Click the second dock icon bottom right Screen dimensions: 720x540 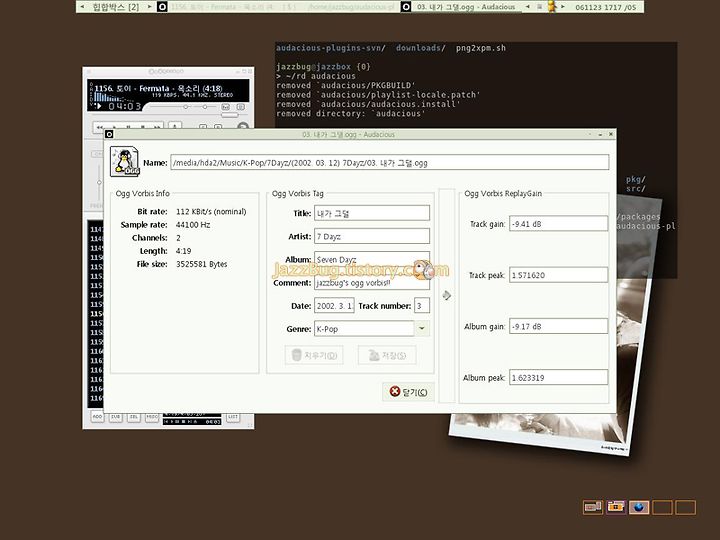pos(616,507)
